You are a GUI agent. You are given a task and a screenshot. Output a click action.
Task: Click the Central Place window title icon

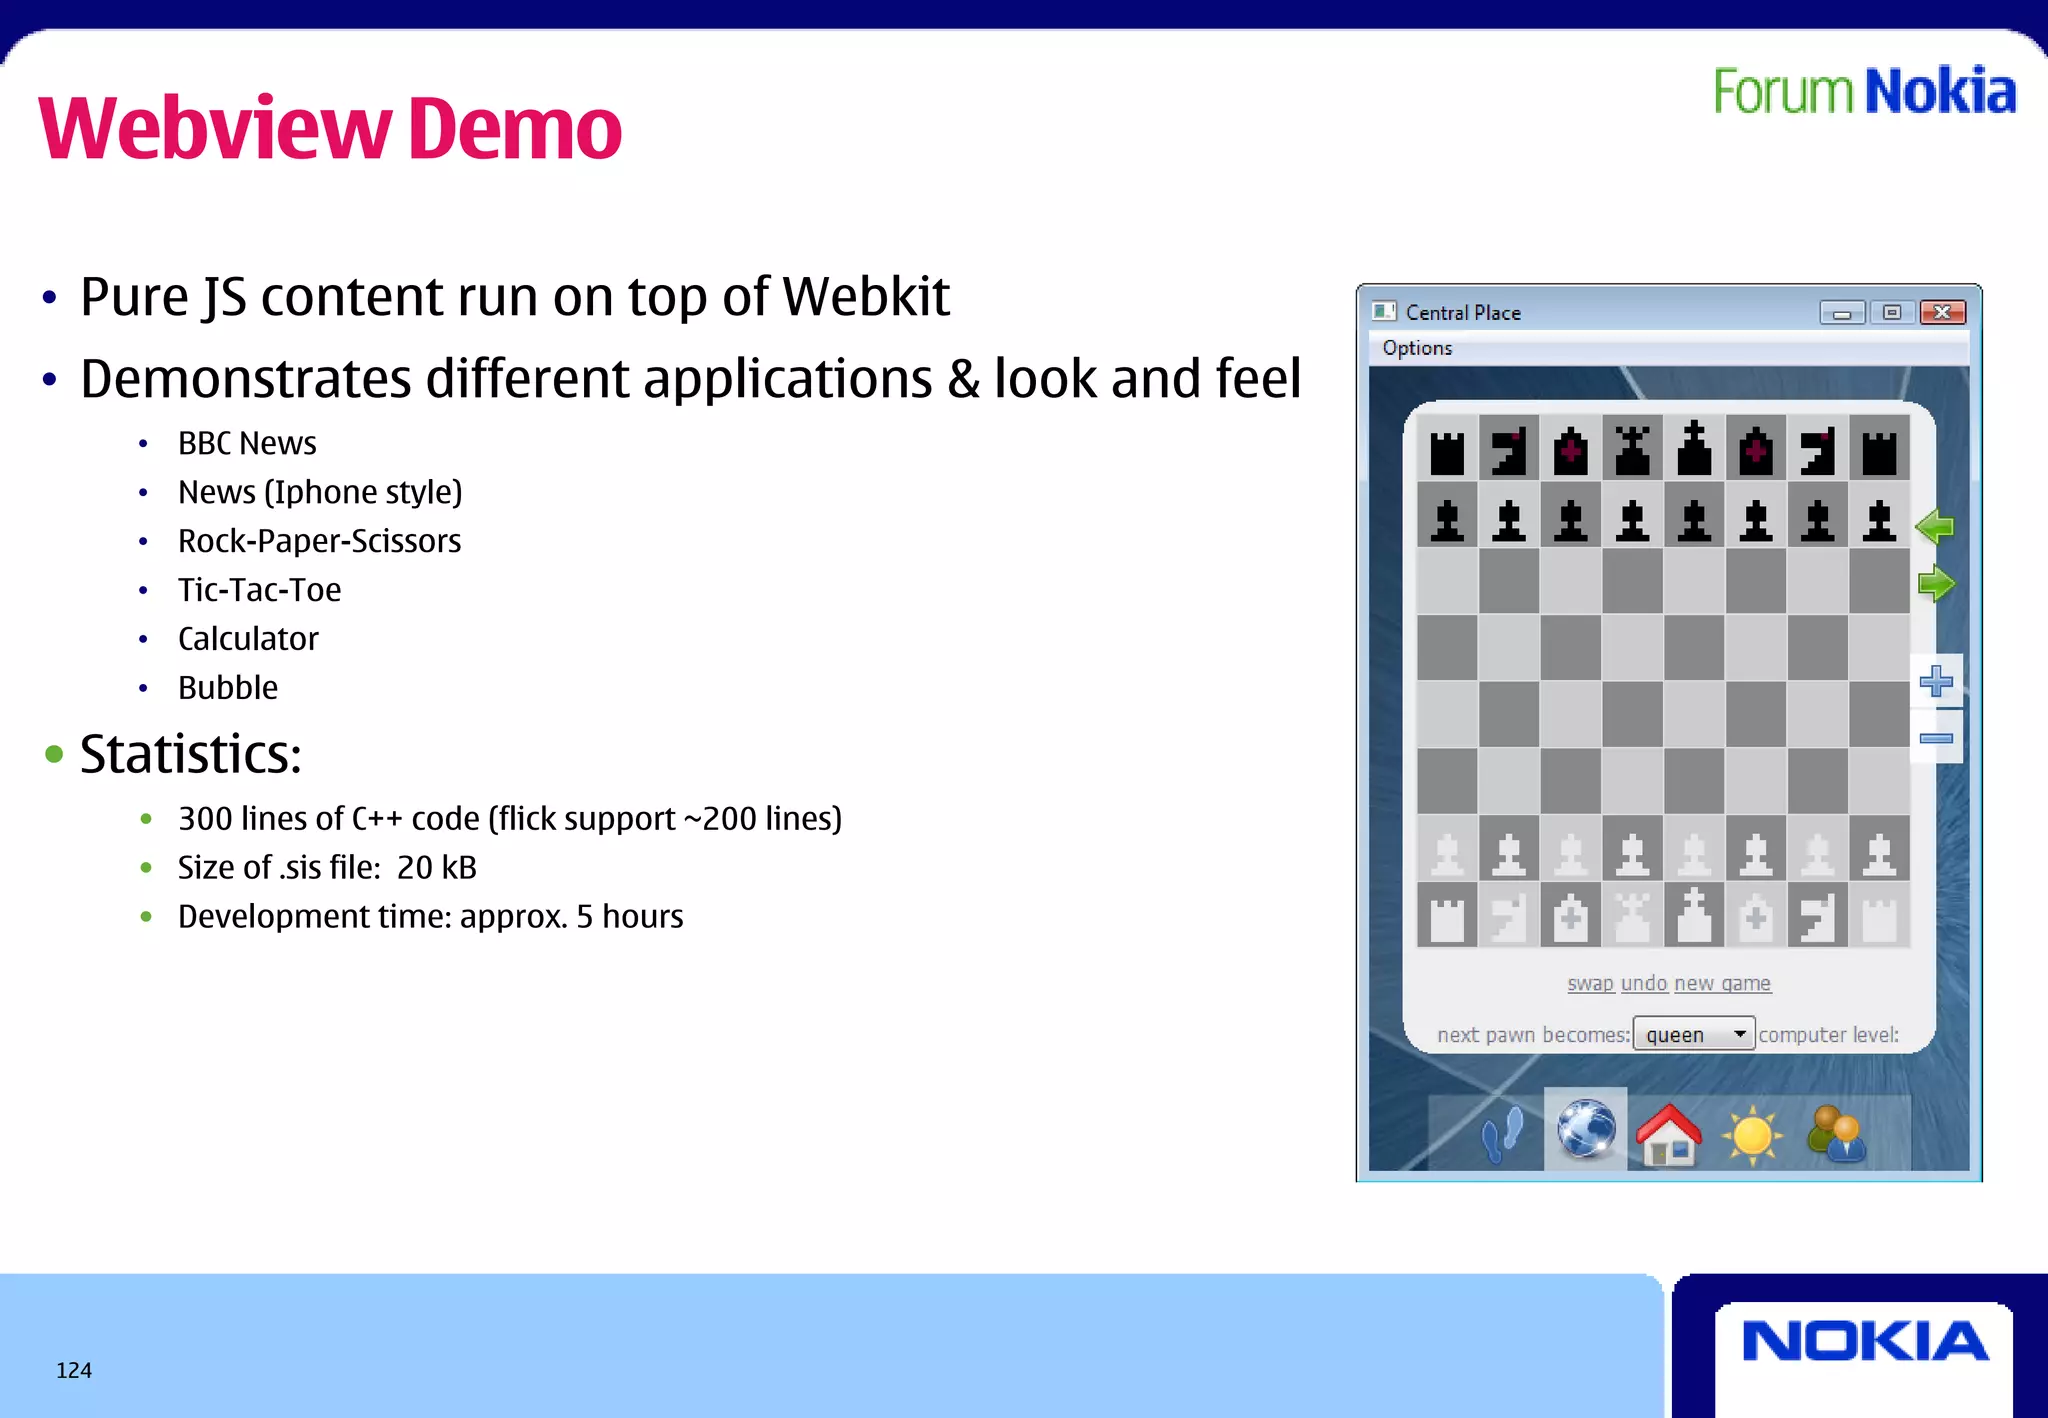click(x=1384, y=311)
